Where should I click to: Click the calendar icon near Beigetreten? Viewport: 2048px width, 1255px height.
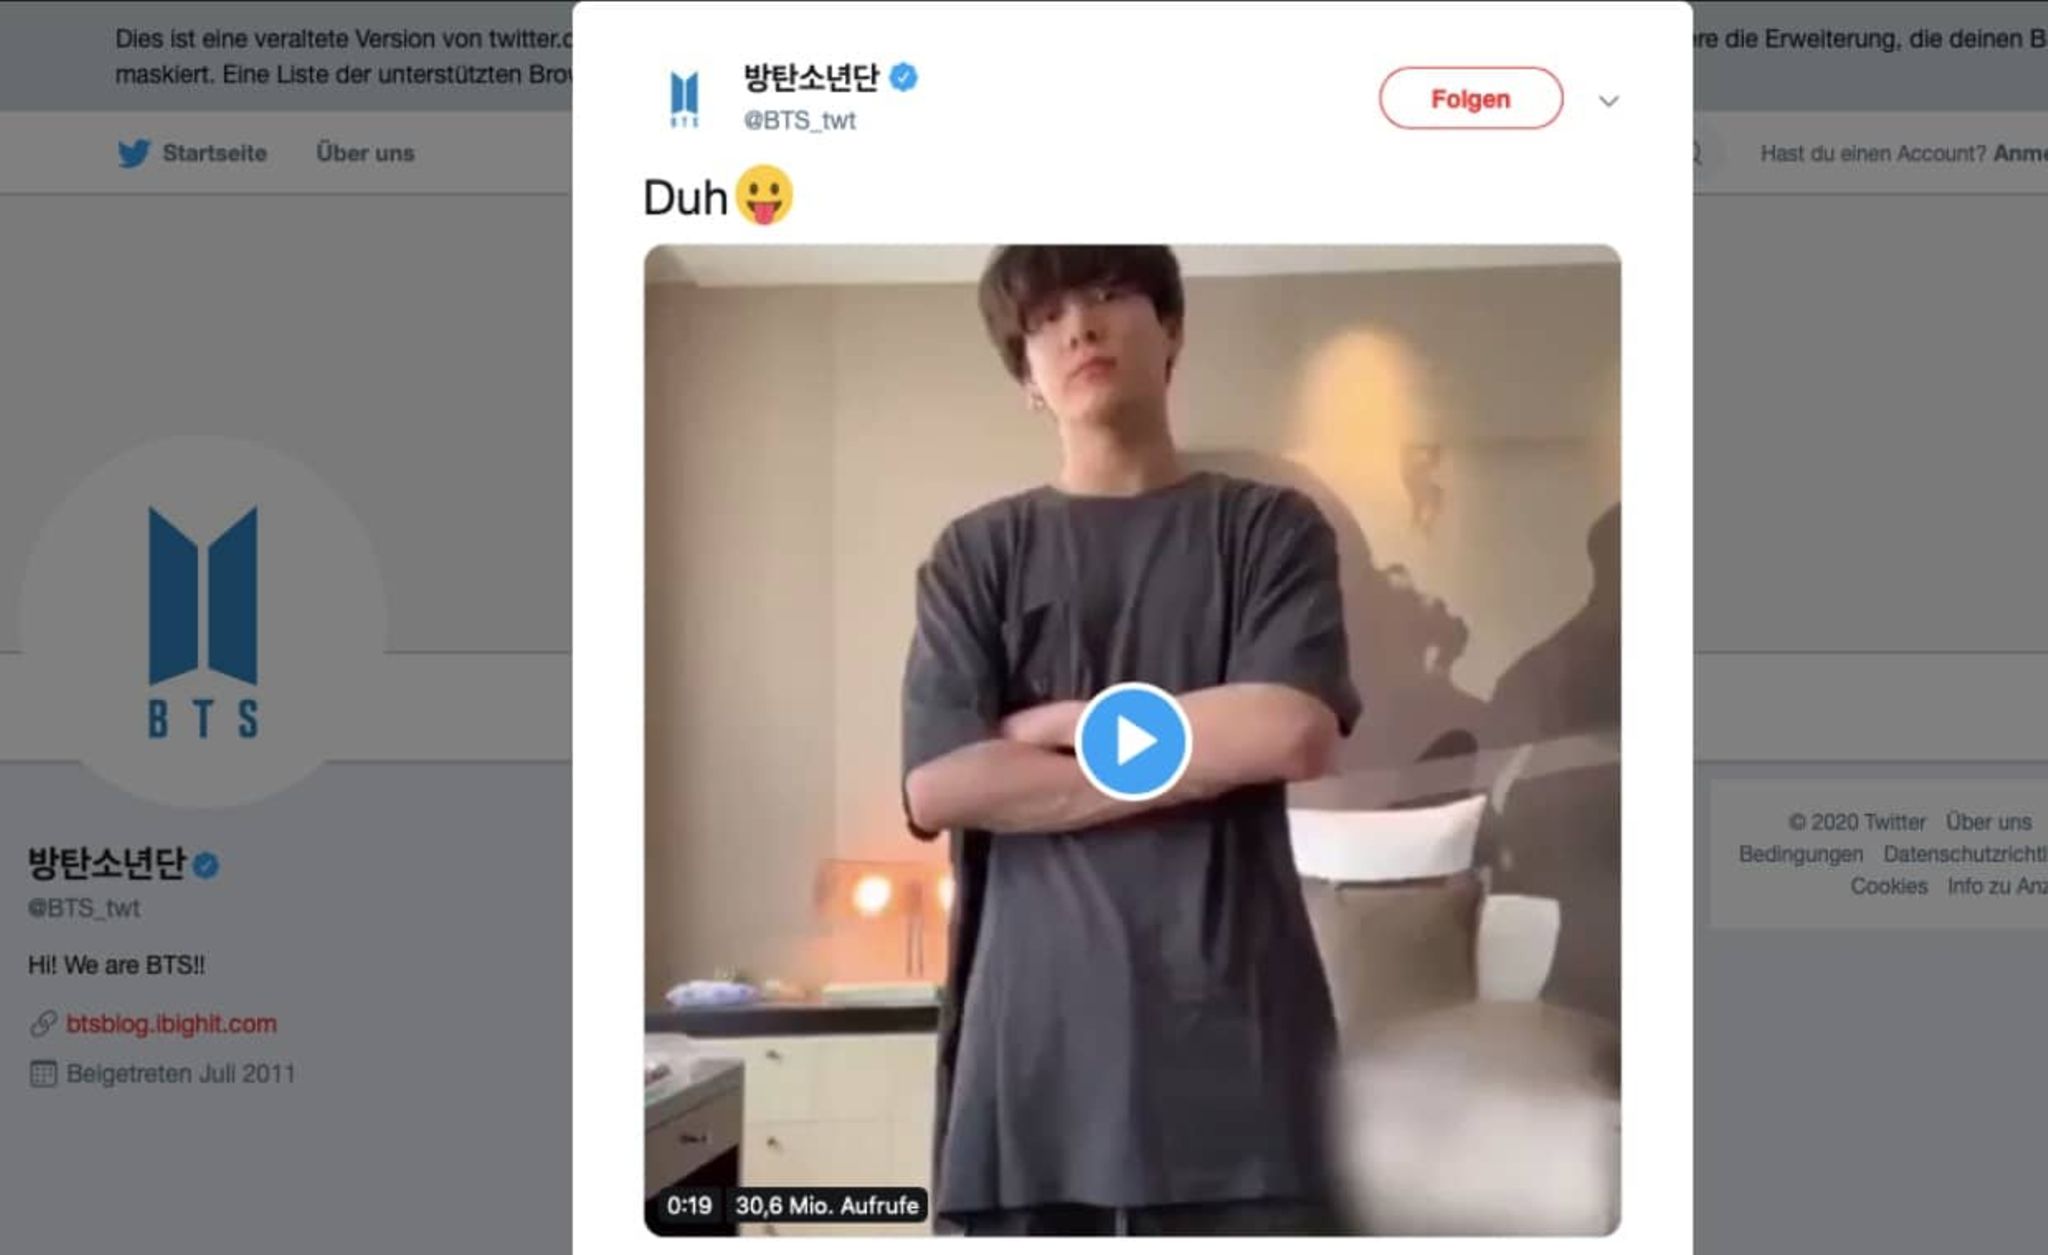click(43, 1074)
